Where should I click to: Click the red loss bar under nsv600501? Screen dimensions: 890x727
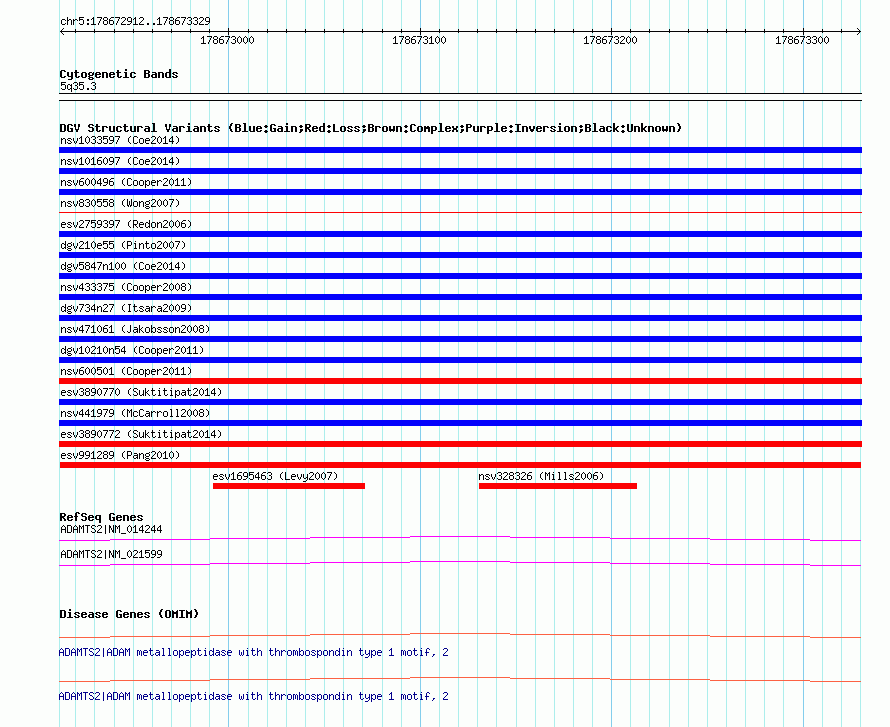[460, 381]
